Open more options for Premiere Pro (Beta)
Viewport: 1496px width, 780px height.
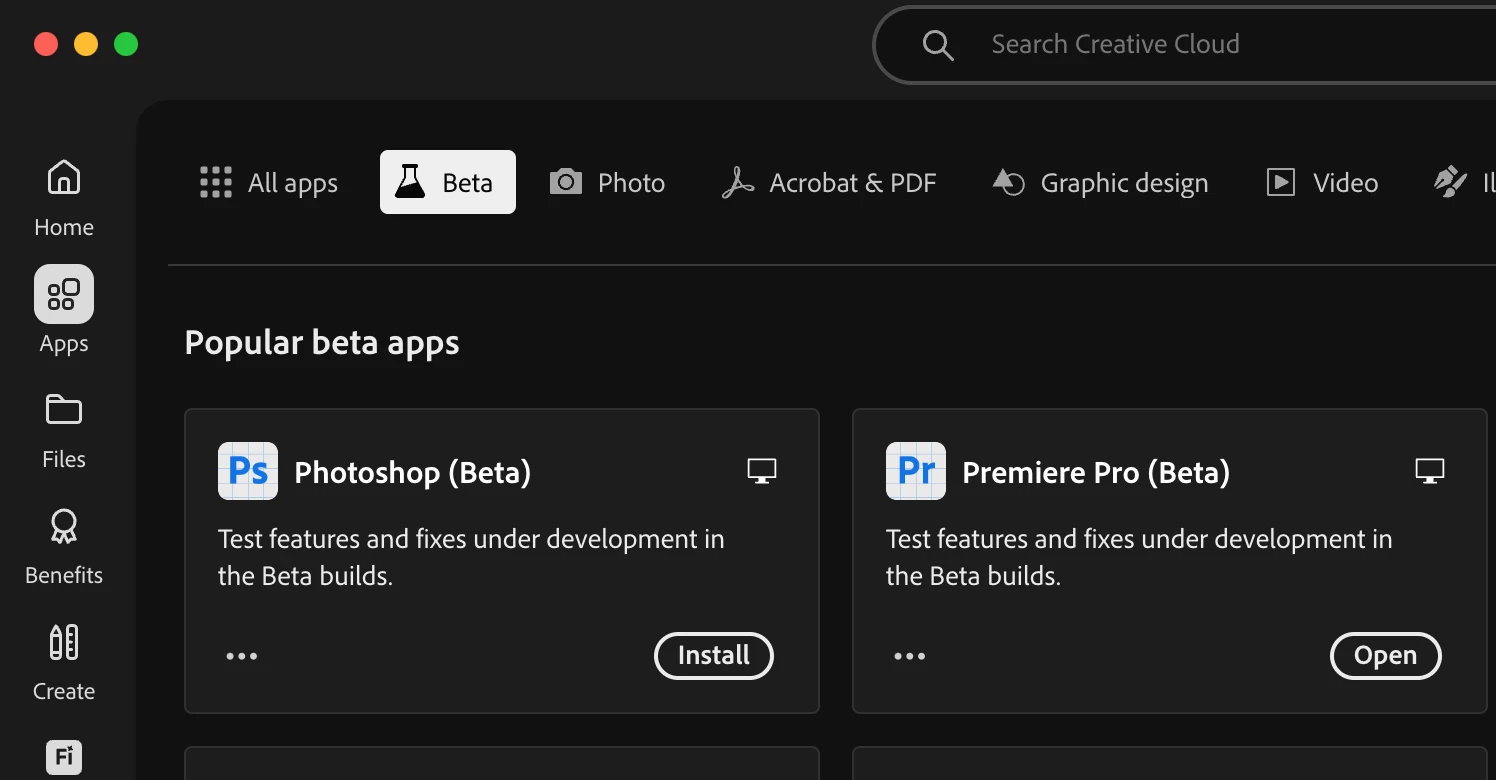910,657
